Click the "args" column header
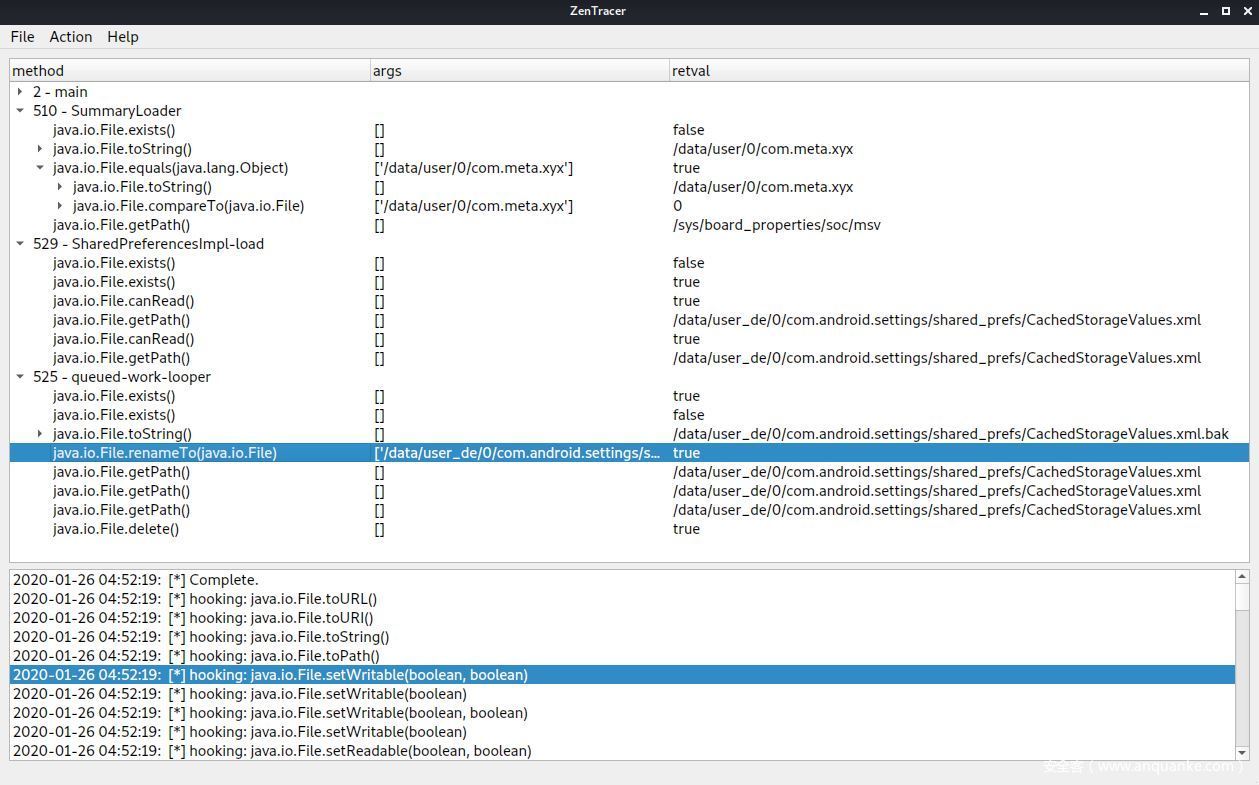Image resolution: width=1259 pixels, height=785 pixels. pyautogui.click(x=387, y=70)
